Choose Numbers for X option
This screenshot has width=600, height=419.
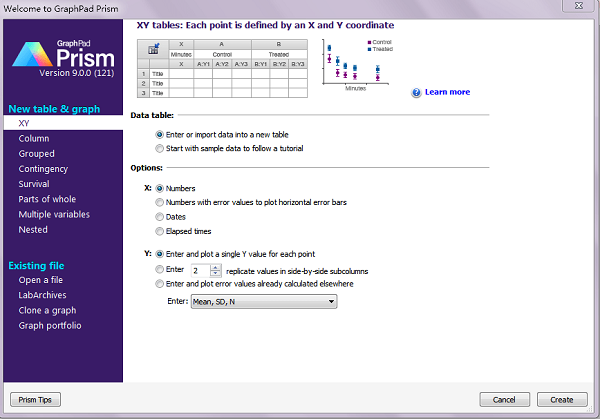click(x=176, y=189)
